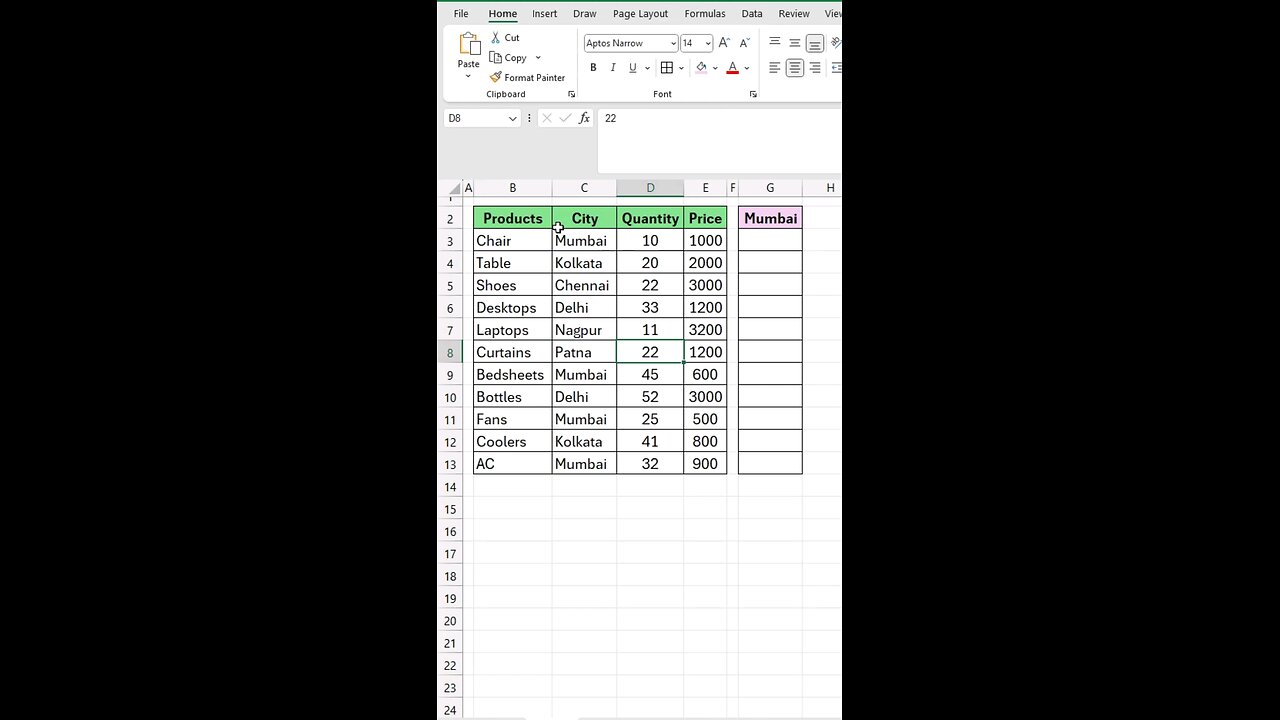1280x720 pixels.
Task: Select the Nagpur cell
Action: (584, 330)
